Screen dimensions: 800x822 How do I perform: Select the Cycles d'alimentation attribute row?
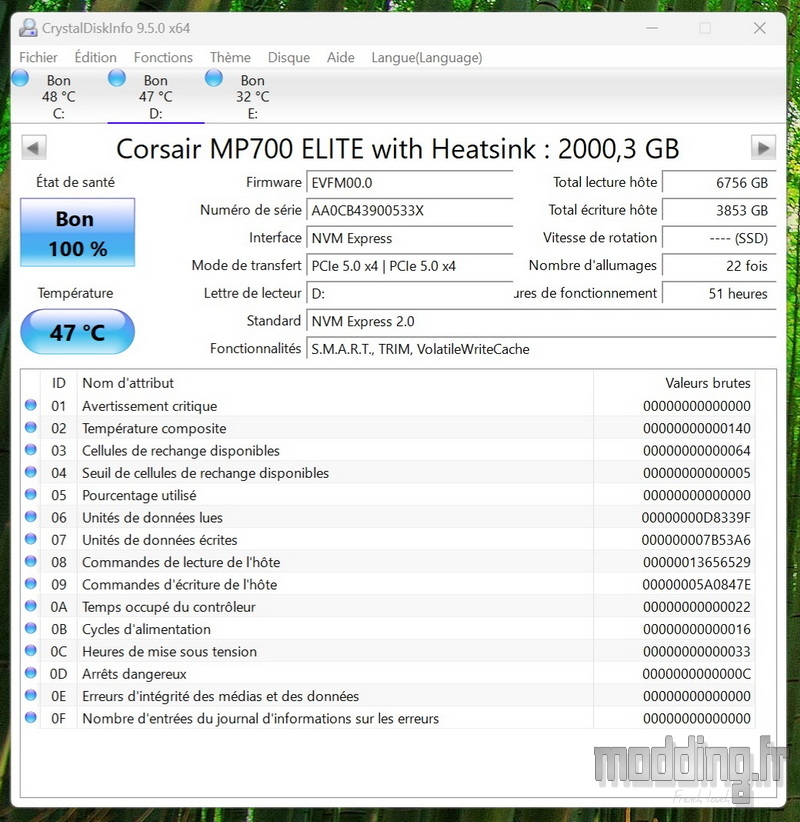[388, 629]
